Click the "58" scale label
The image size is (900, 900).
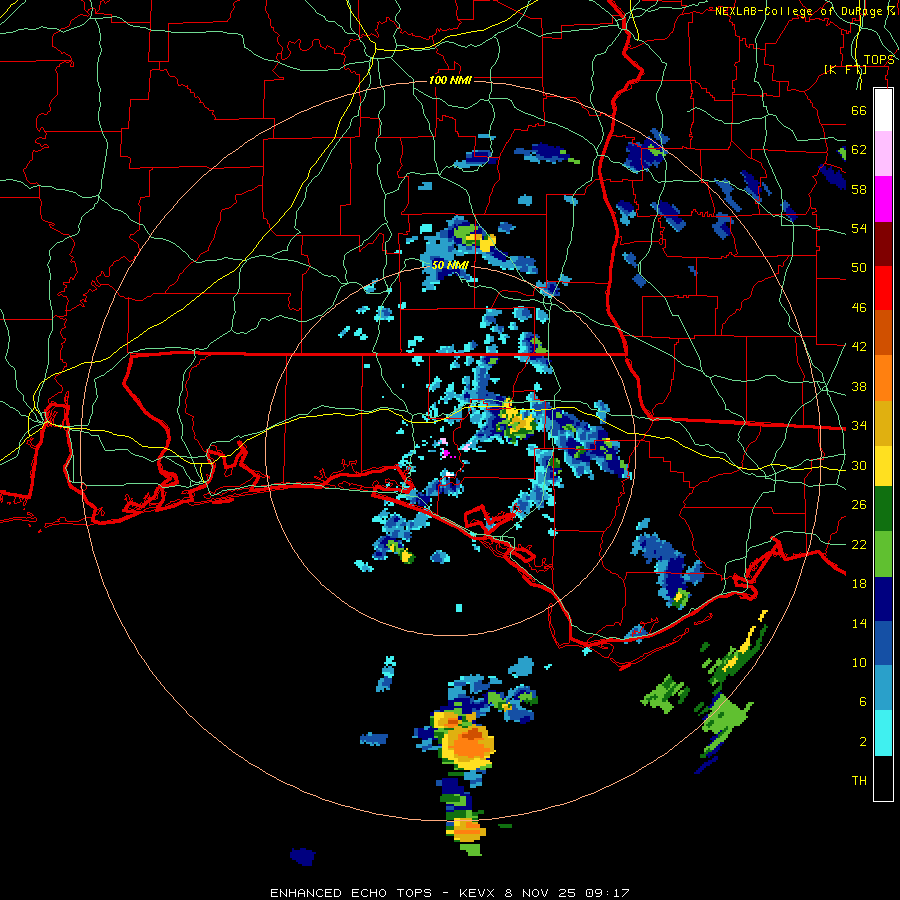point(859,189)
